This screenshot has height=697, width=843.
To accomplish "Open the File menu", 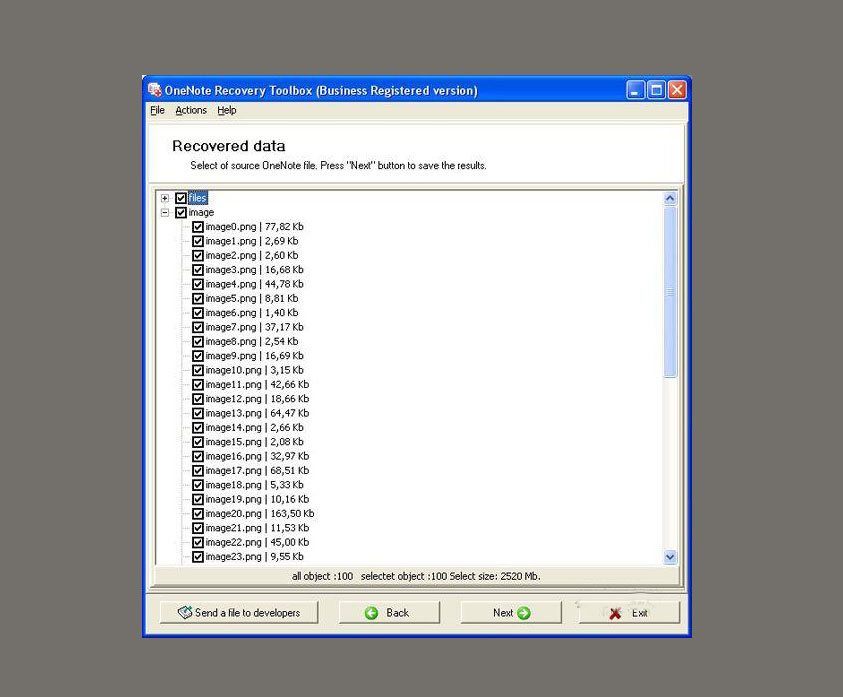I will click(x=157, y=111).
